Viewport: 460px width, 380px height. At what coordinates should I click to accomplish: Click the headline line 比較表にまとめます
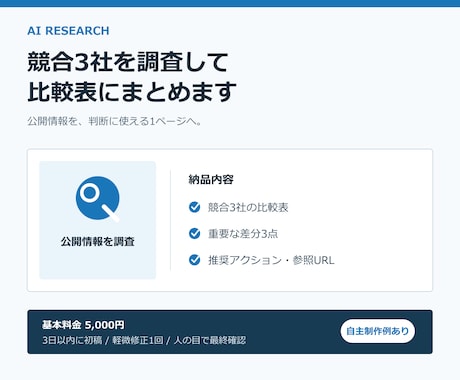point(132,91)
